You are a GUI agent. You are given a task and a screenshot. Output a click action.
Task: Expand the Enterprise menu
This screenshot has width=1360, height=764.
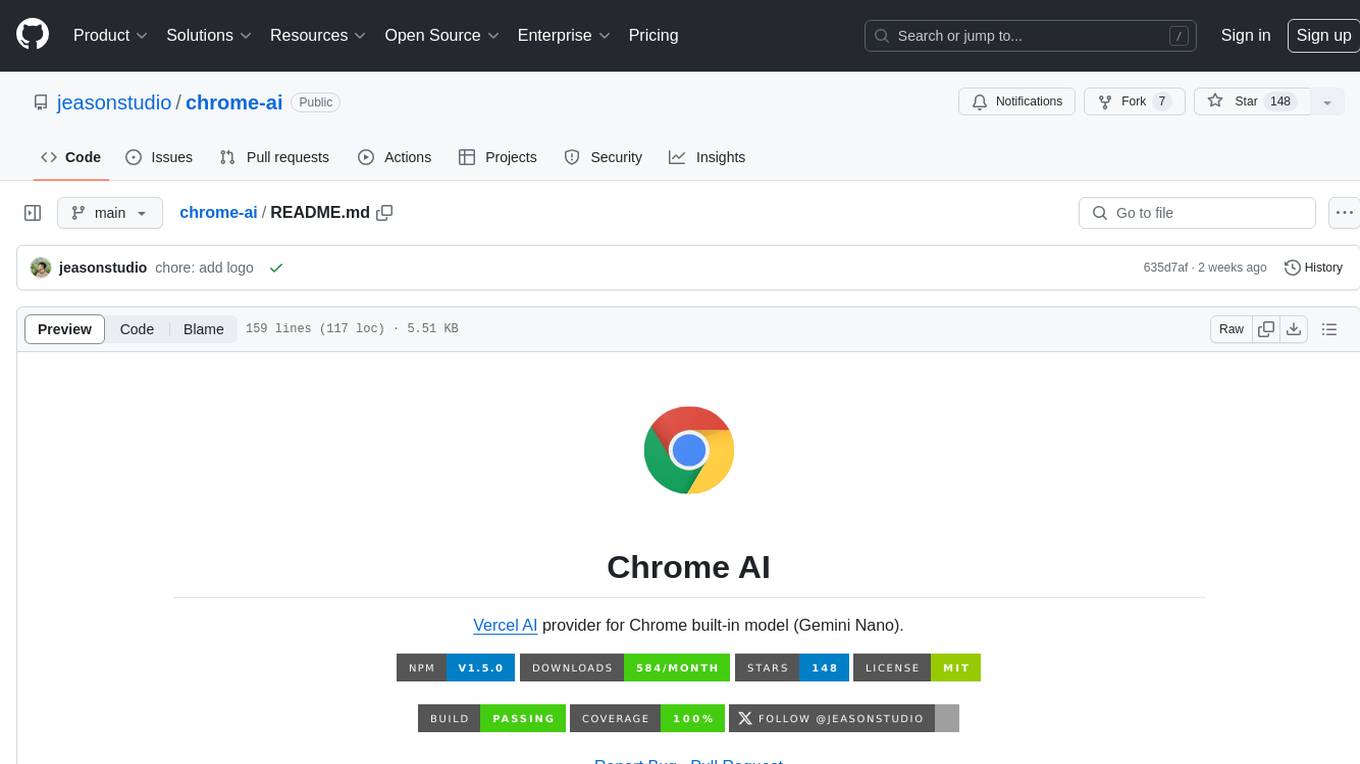pyautogui.click(x=564, y=35)
